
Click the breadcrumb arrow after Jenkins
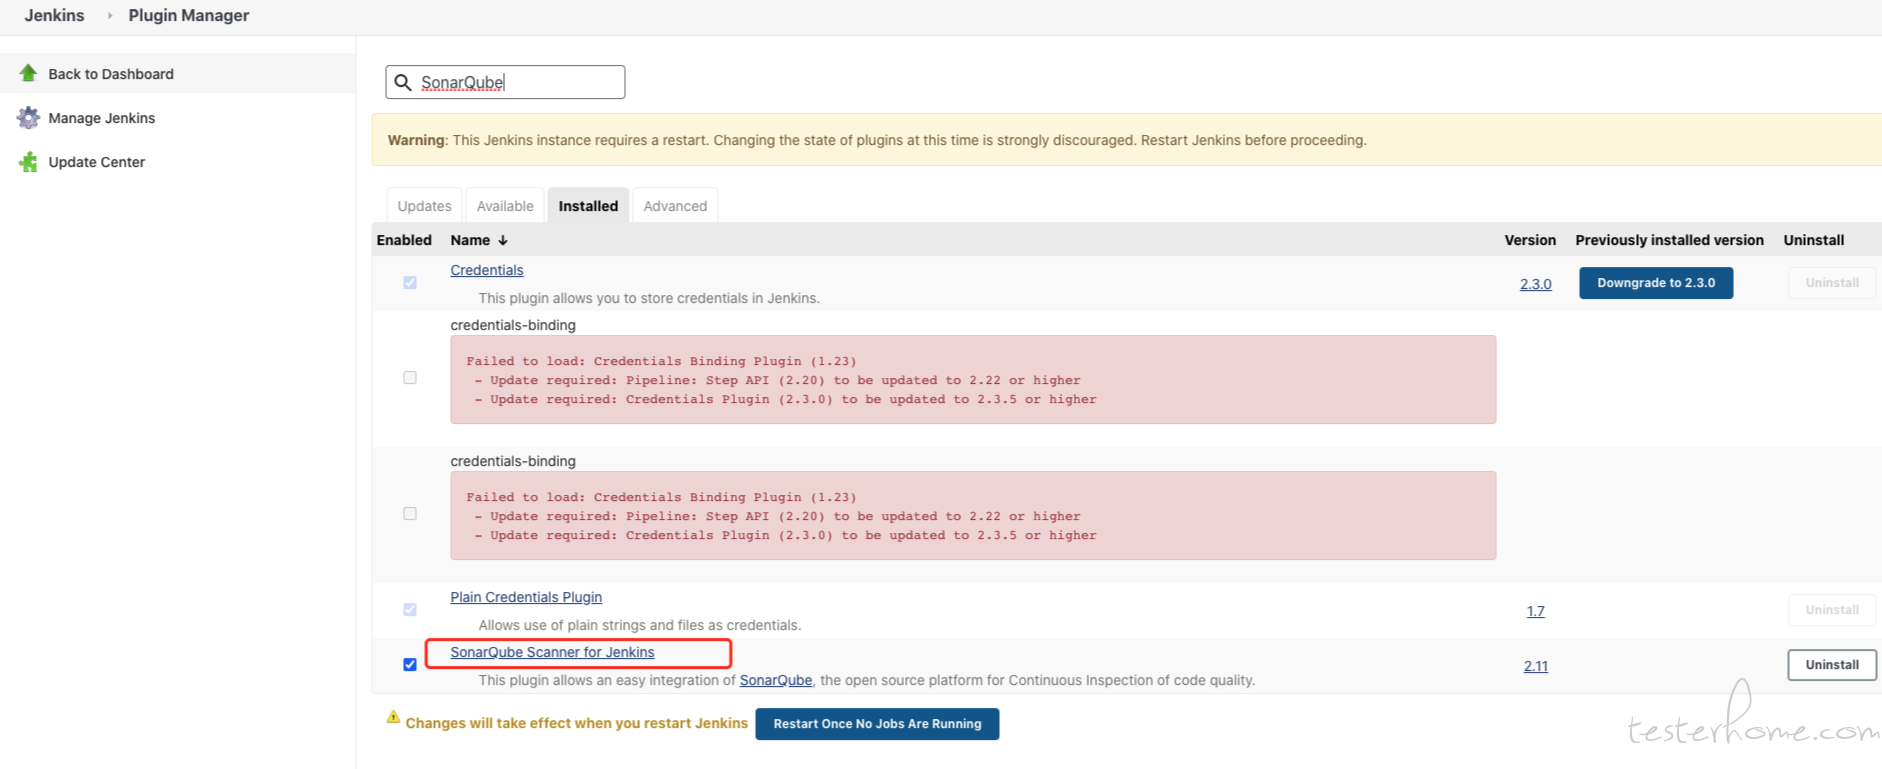110,16
